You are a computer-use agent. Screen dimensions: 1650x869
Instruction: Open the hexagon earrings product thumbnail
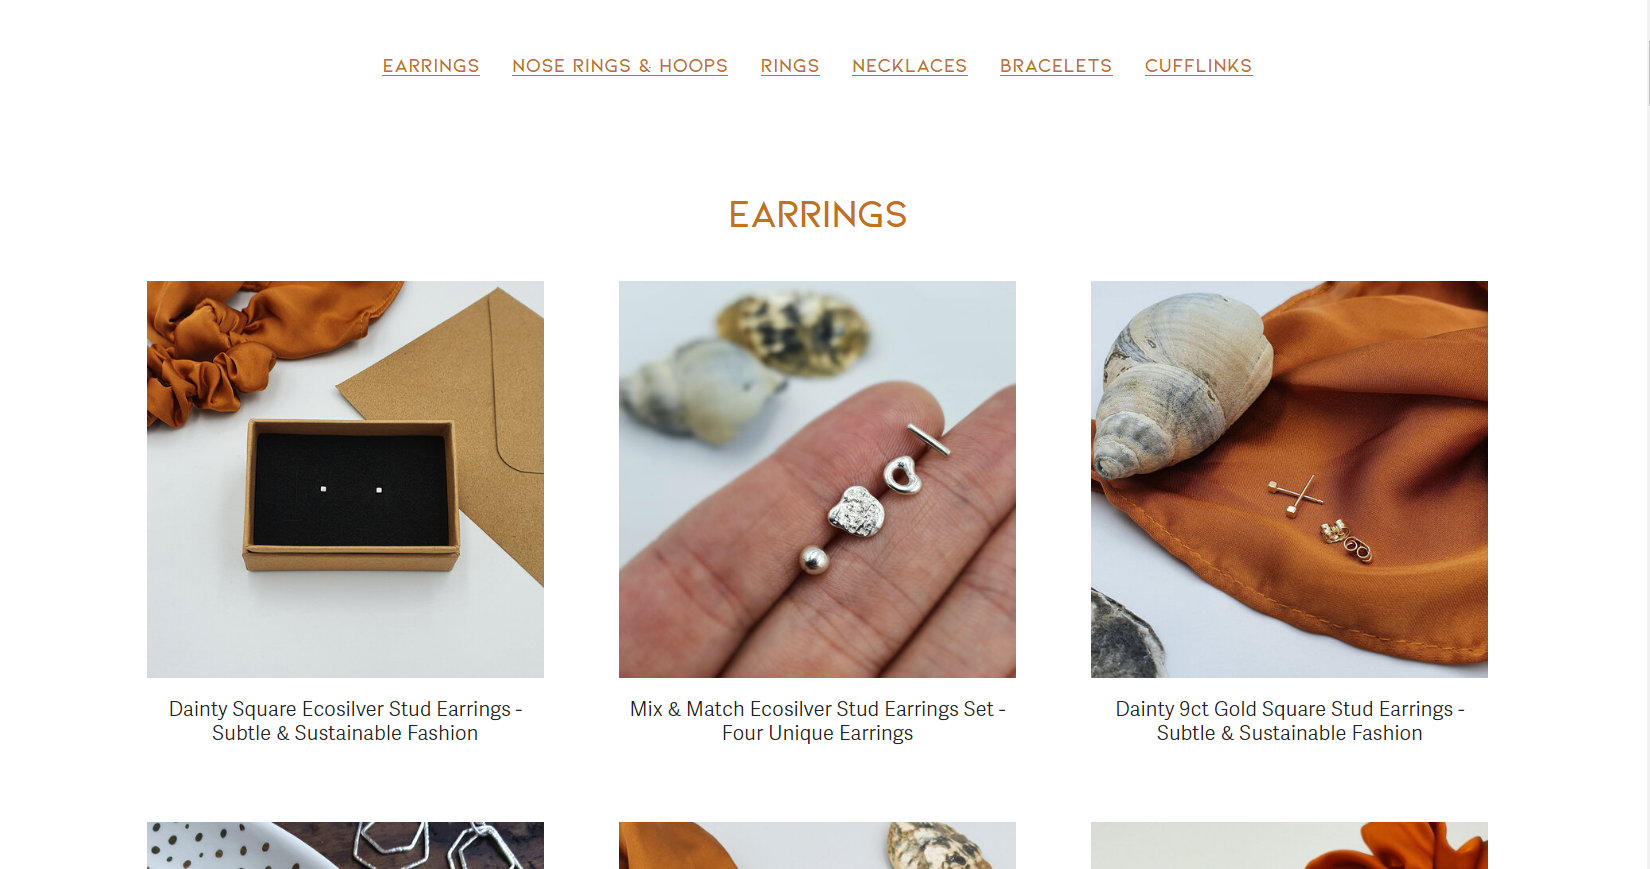345,845
